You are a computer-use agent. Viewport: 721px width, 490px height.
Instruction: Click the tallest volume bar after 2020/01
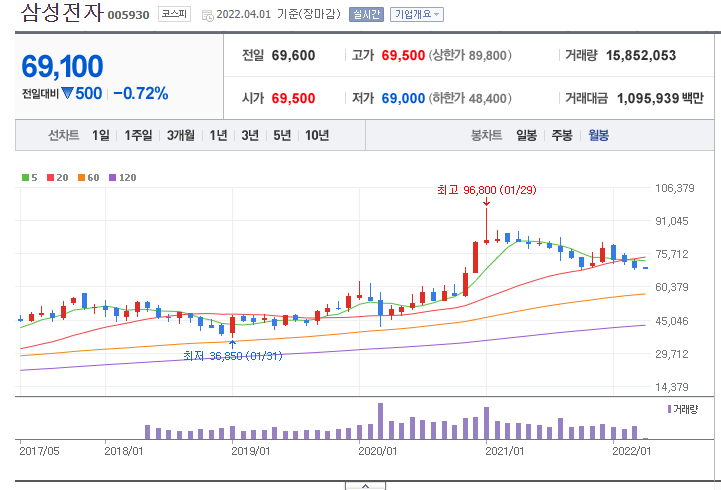coord(380,421)
